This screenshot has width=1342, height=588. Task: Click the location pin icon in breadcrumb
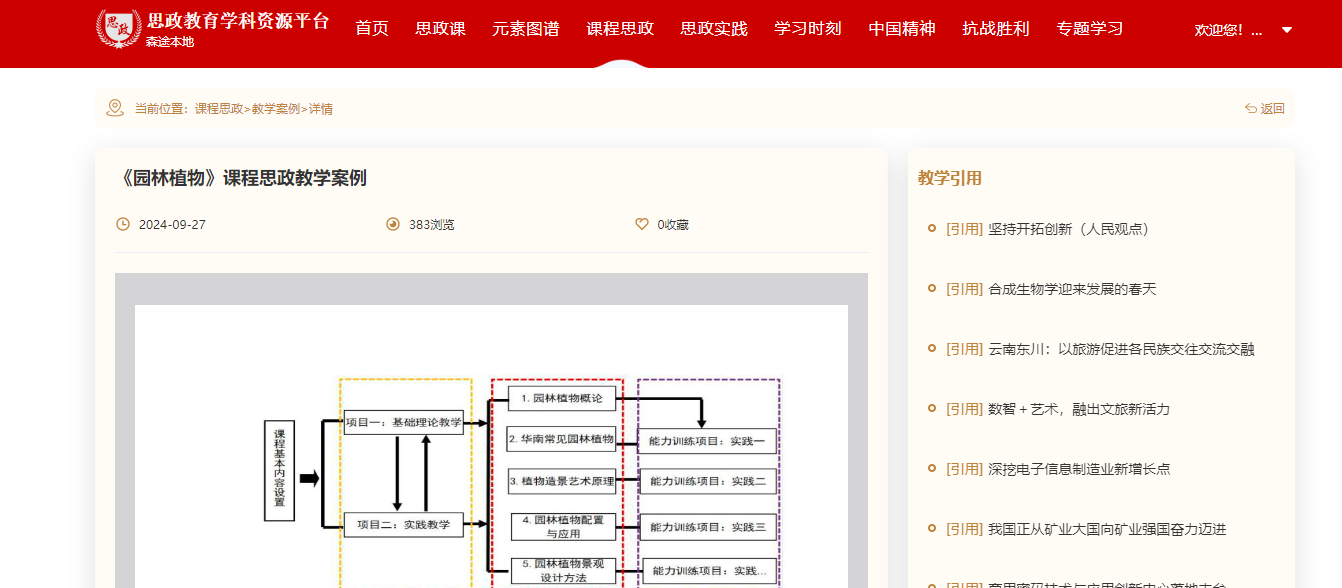[115, 108]
